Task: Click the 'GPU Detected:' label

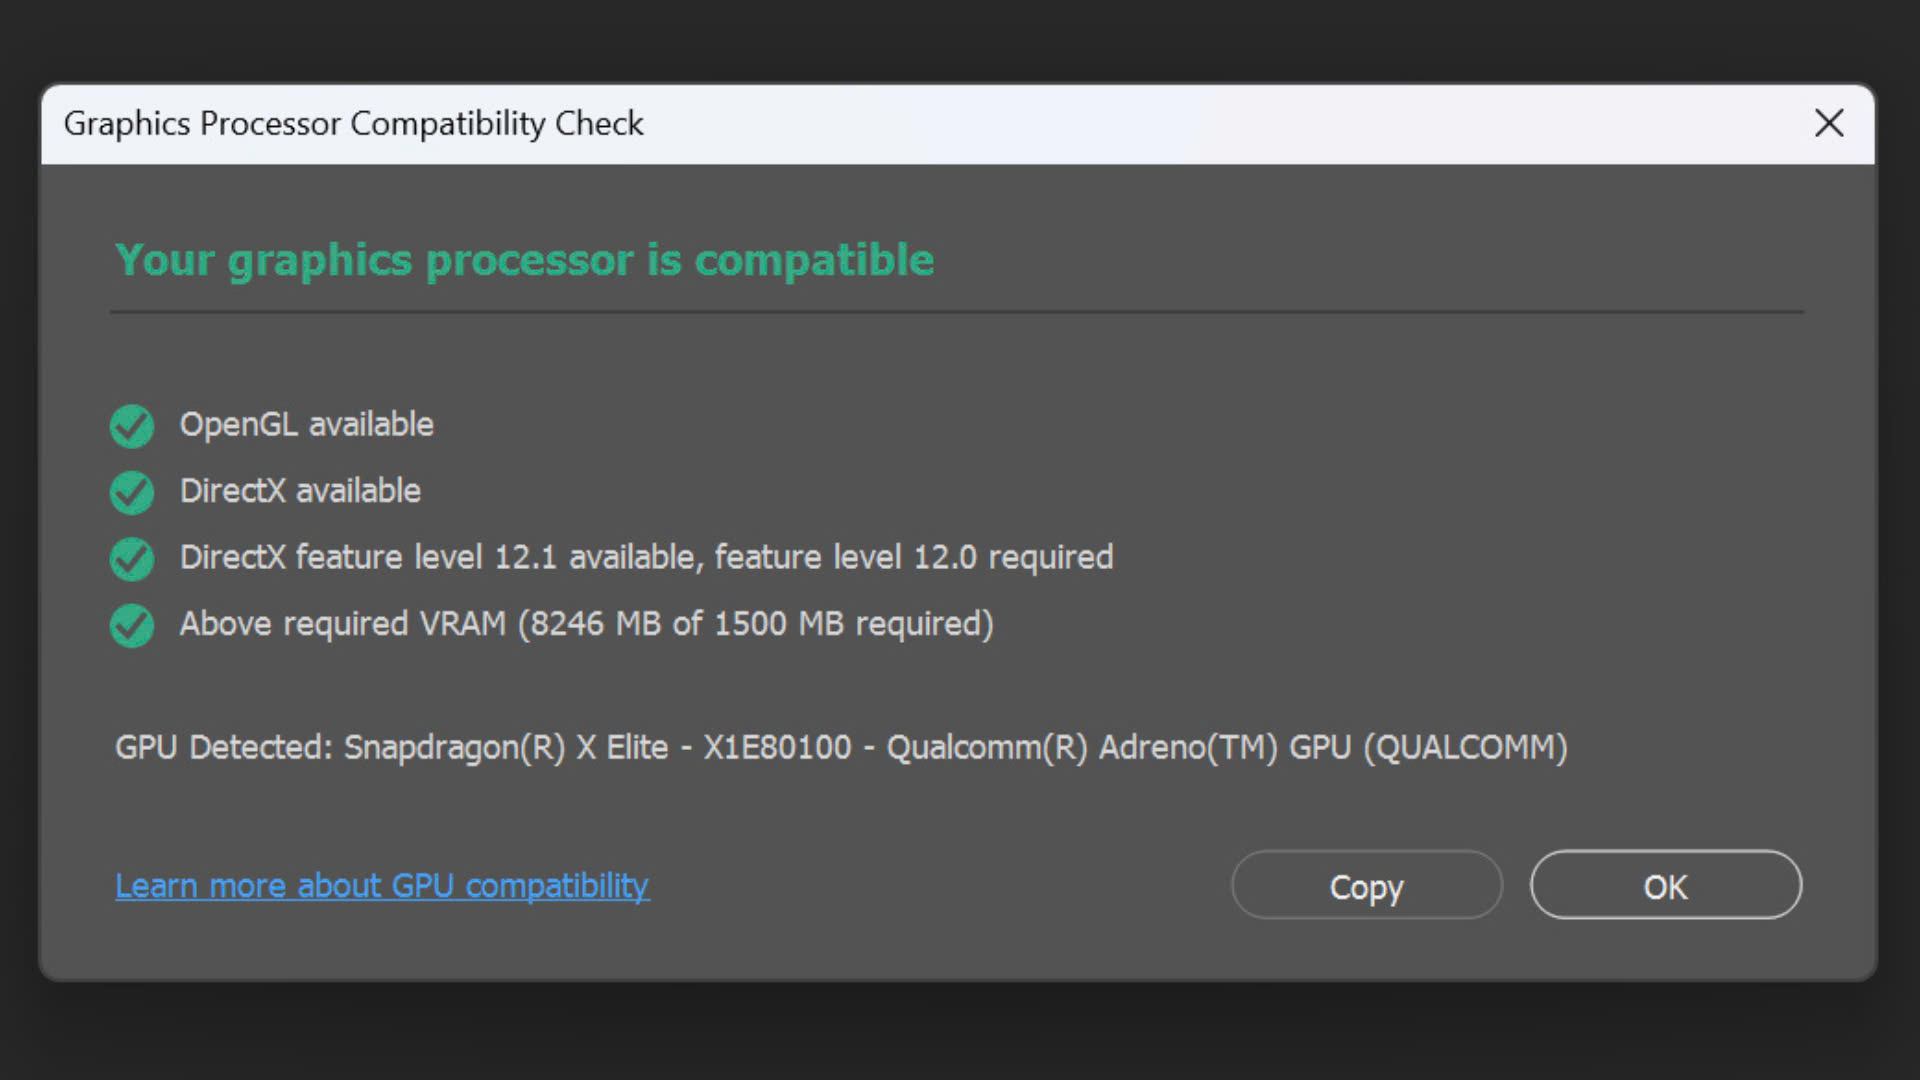Action: (x=224, y=748)
